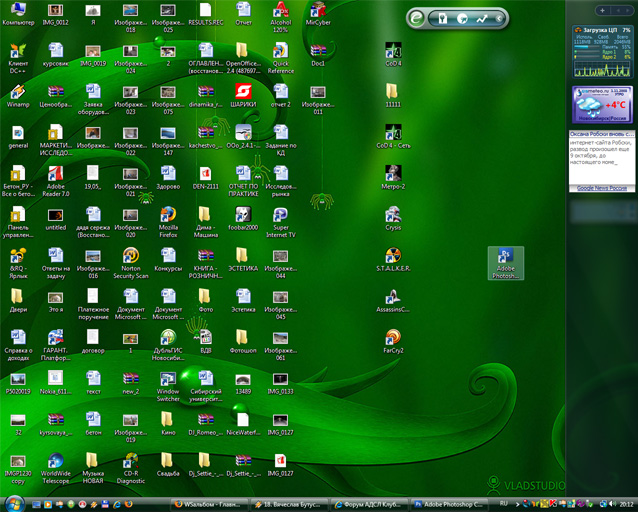Launch the CoD 4 game shortcut
Image resolution: width=638 pixels, height=512 pixels.
(x=393, y=55)
